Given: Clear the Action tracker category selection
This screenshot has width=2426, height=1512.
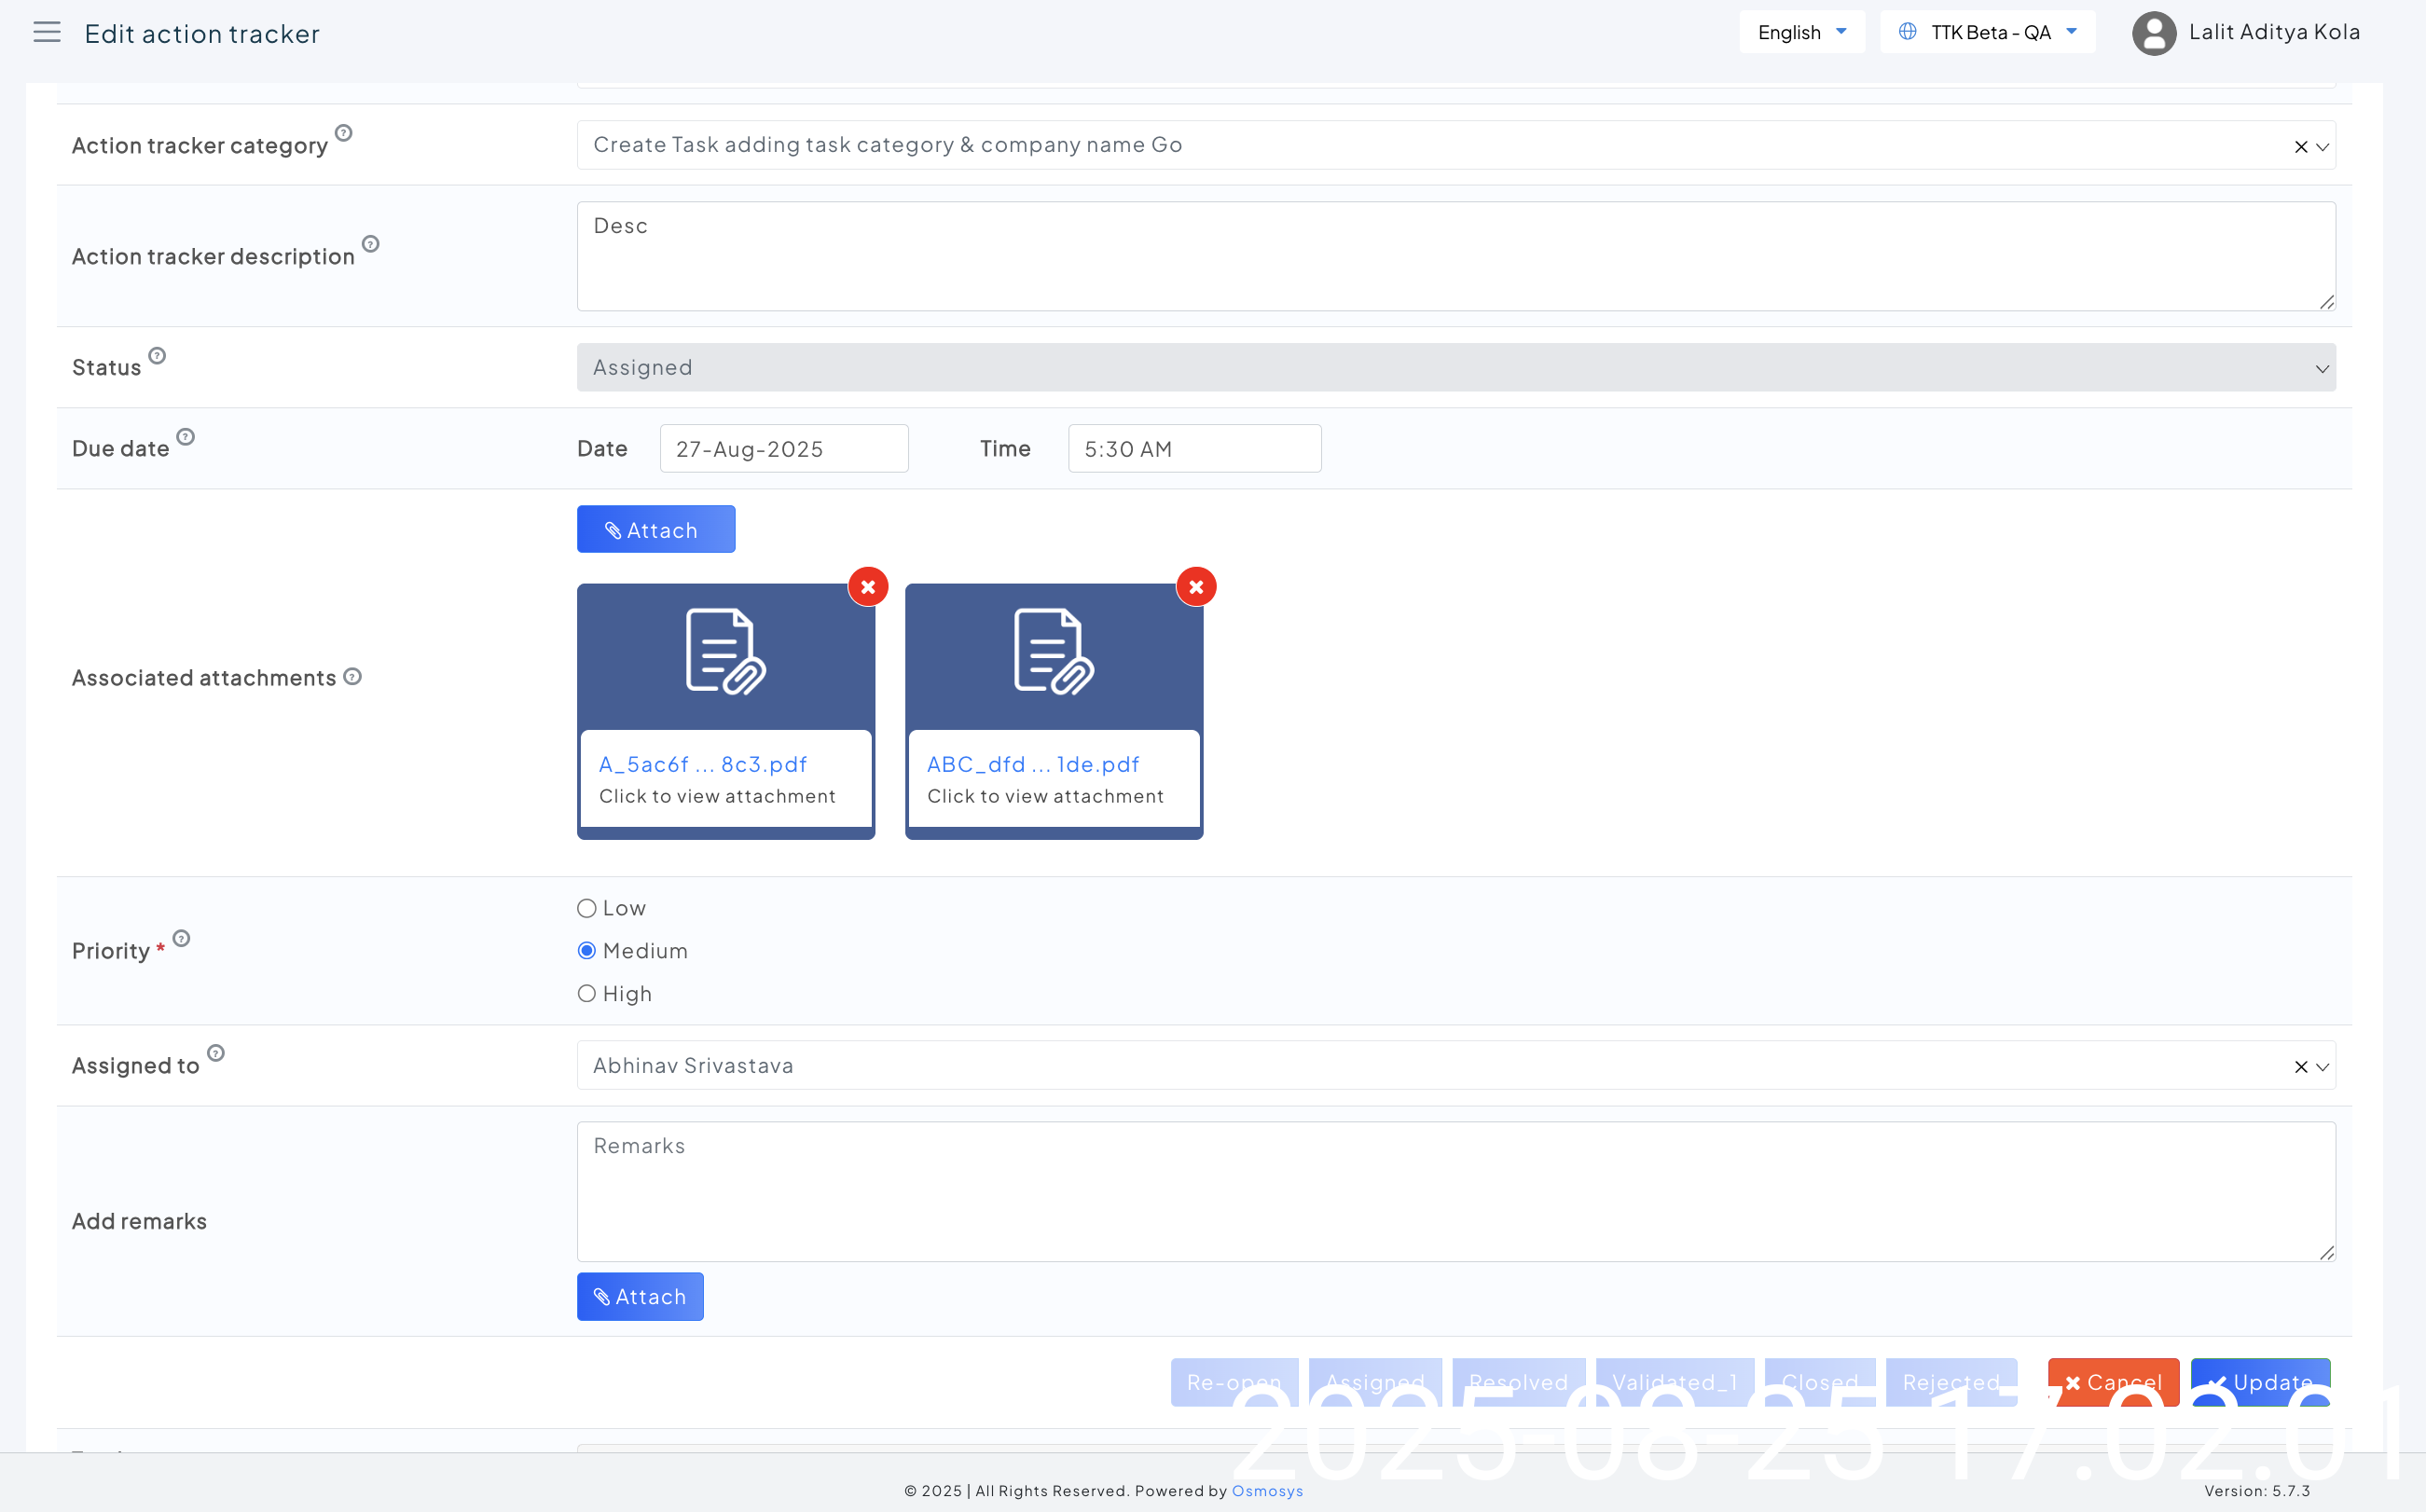Looking at the screenshot, I should click(x=2300, y=147).
